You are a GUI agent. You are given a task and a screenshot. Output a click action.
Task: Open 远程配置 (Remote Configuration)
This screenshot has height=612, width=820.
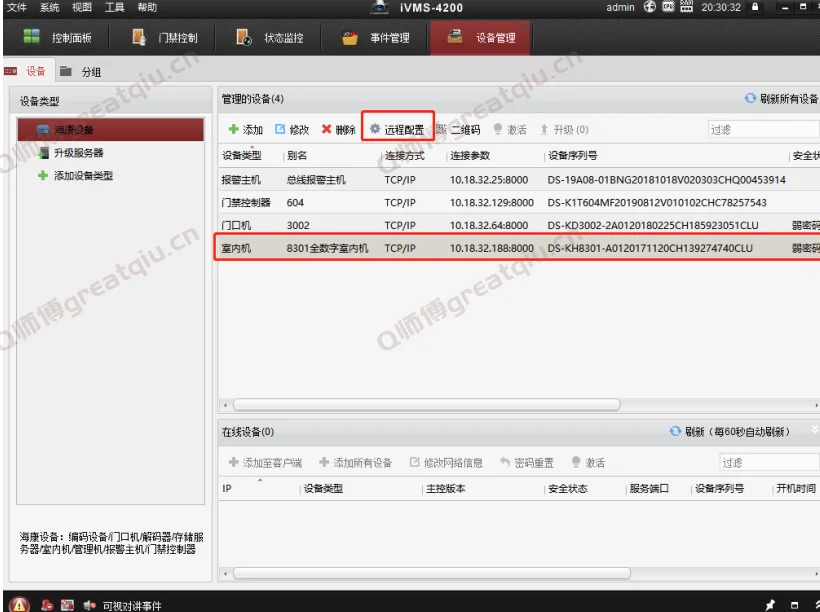397,130
